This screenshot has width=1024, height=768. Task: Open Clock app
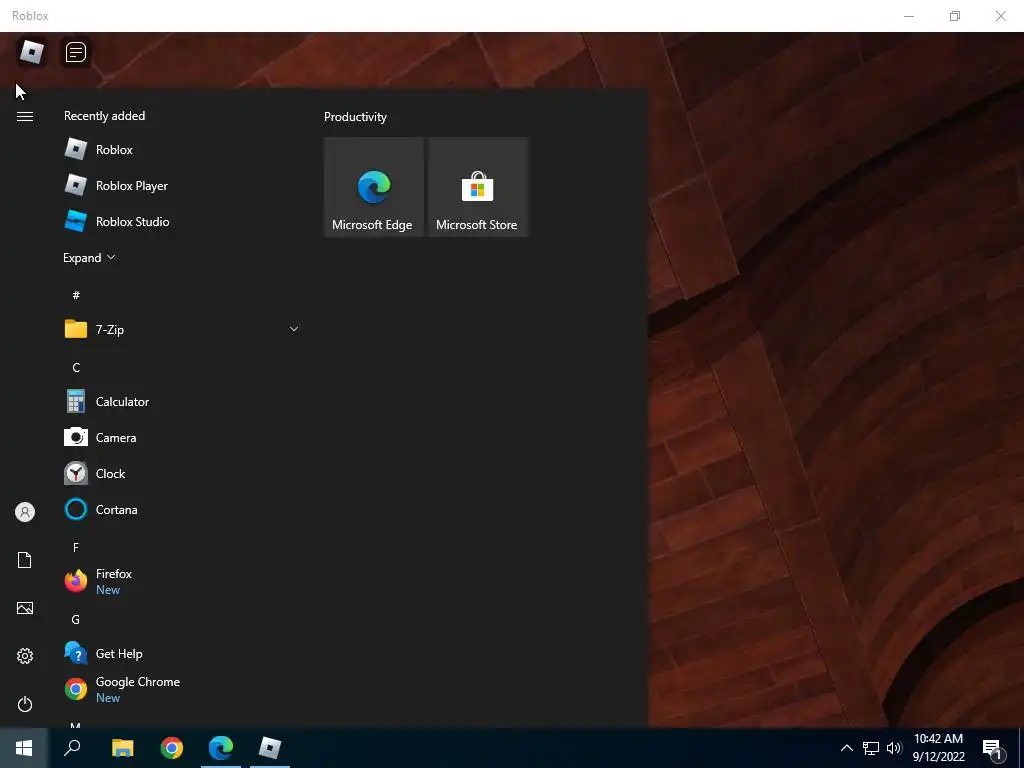[x=182, y=473]
